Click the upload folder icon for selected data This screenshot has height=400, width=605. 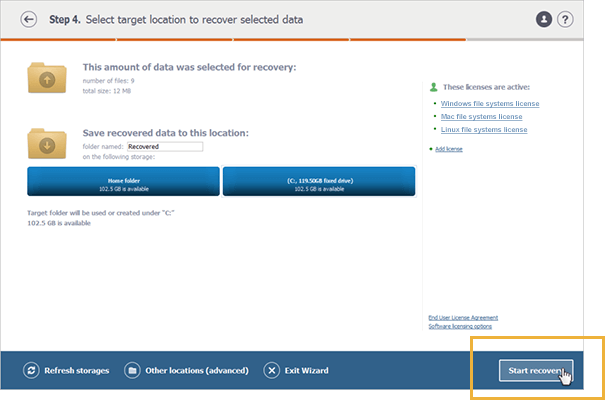click(x=47, y=78)
